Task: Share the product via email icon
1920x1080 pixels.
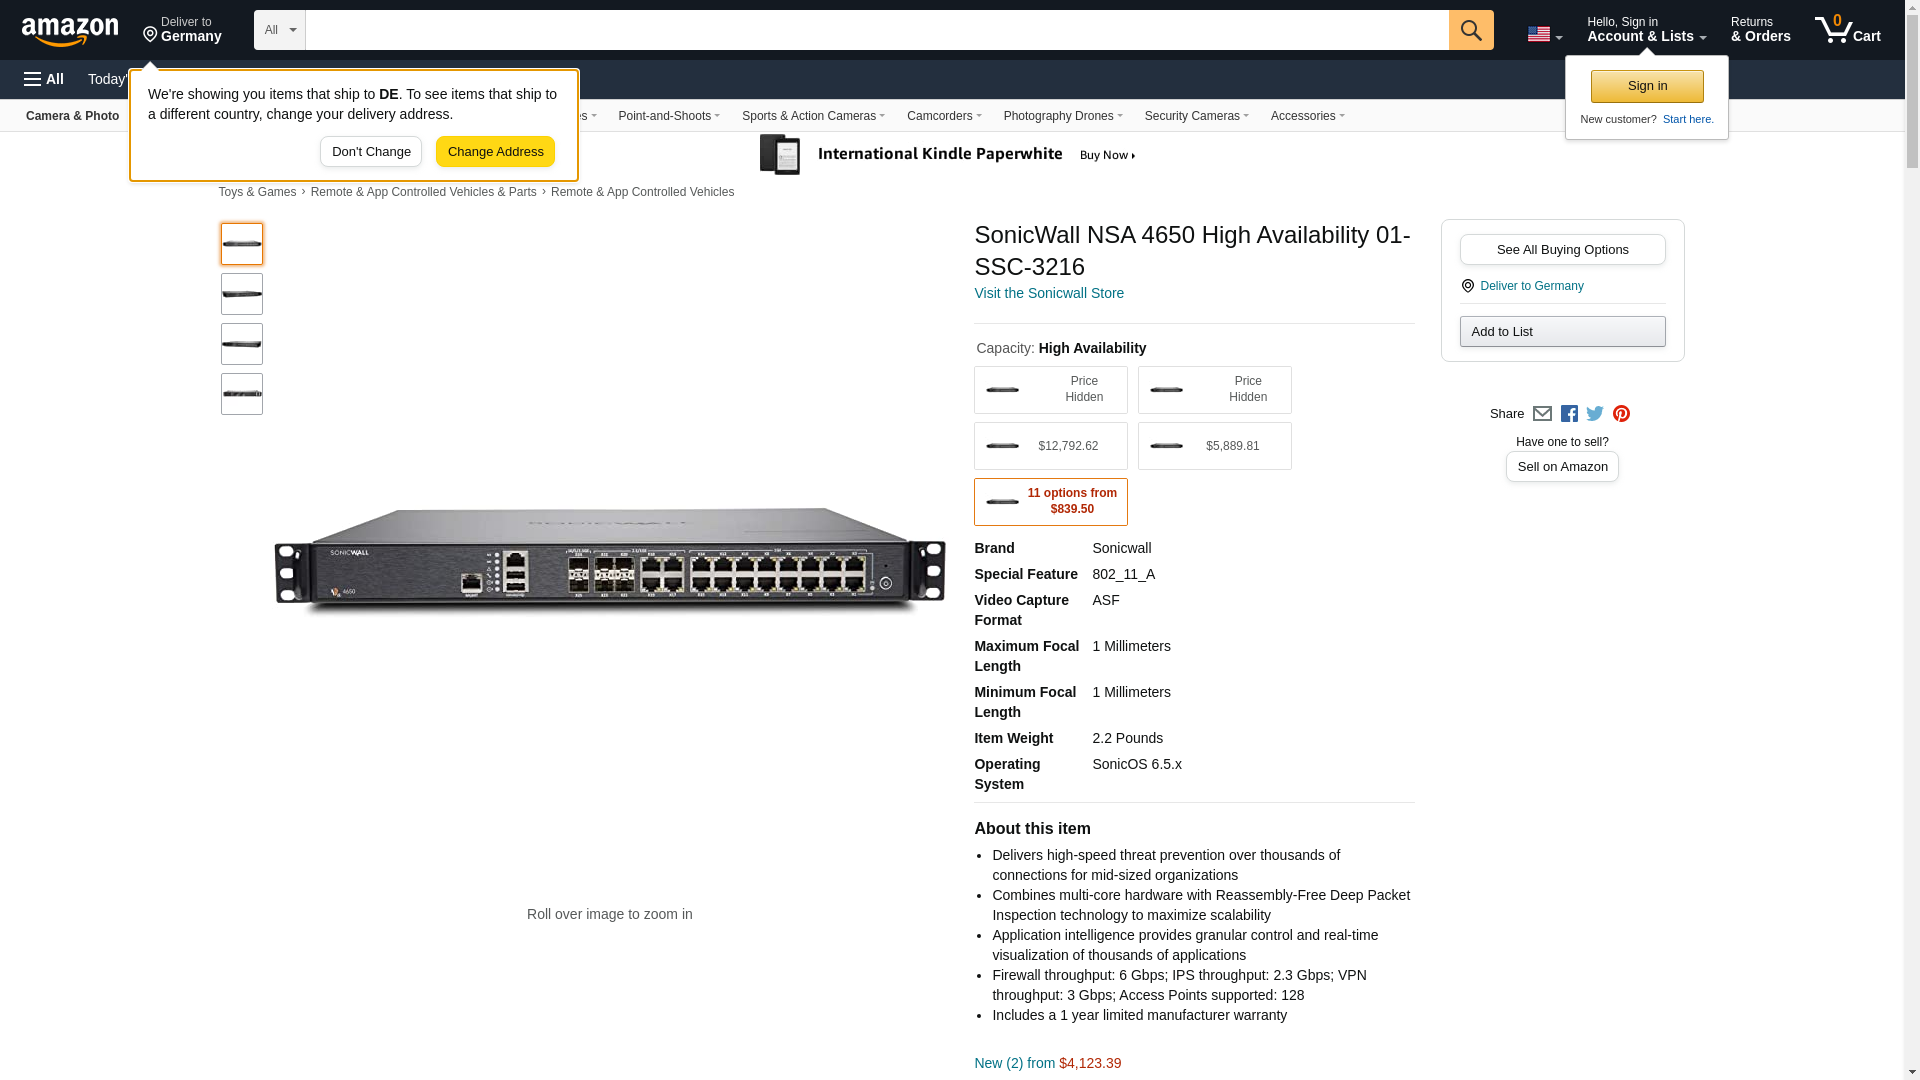Action: click(x=1542, y=414)
